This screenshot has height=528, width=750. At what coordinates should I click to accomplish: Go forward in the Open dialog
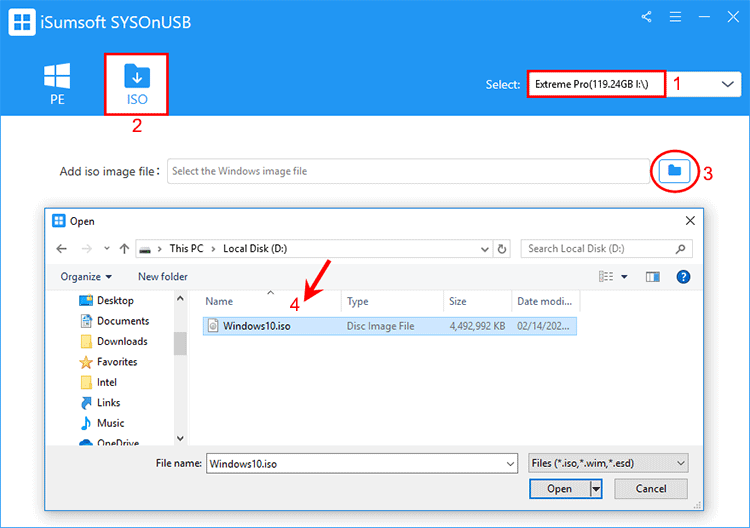[87, 249]
